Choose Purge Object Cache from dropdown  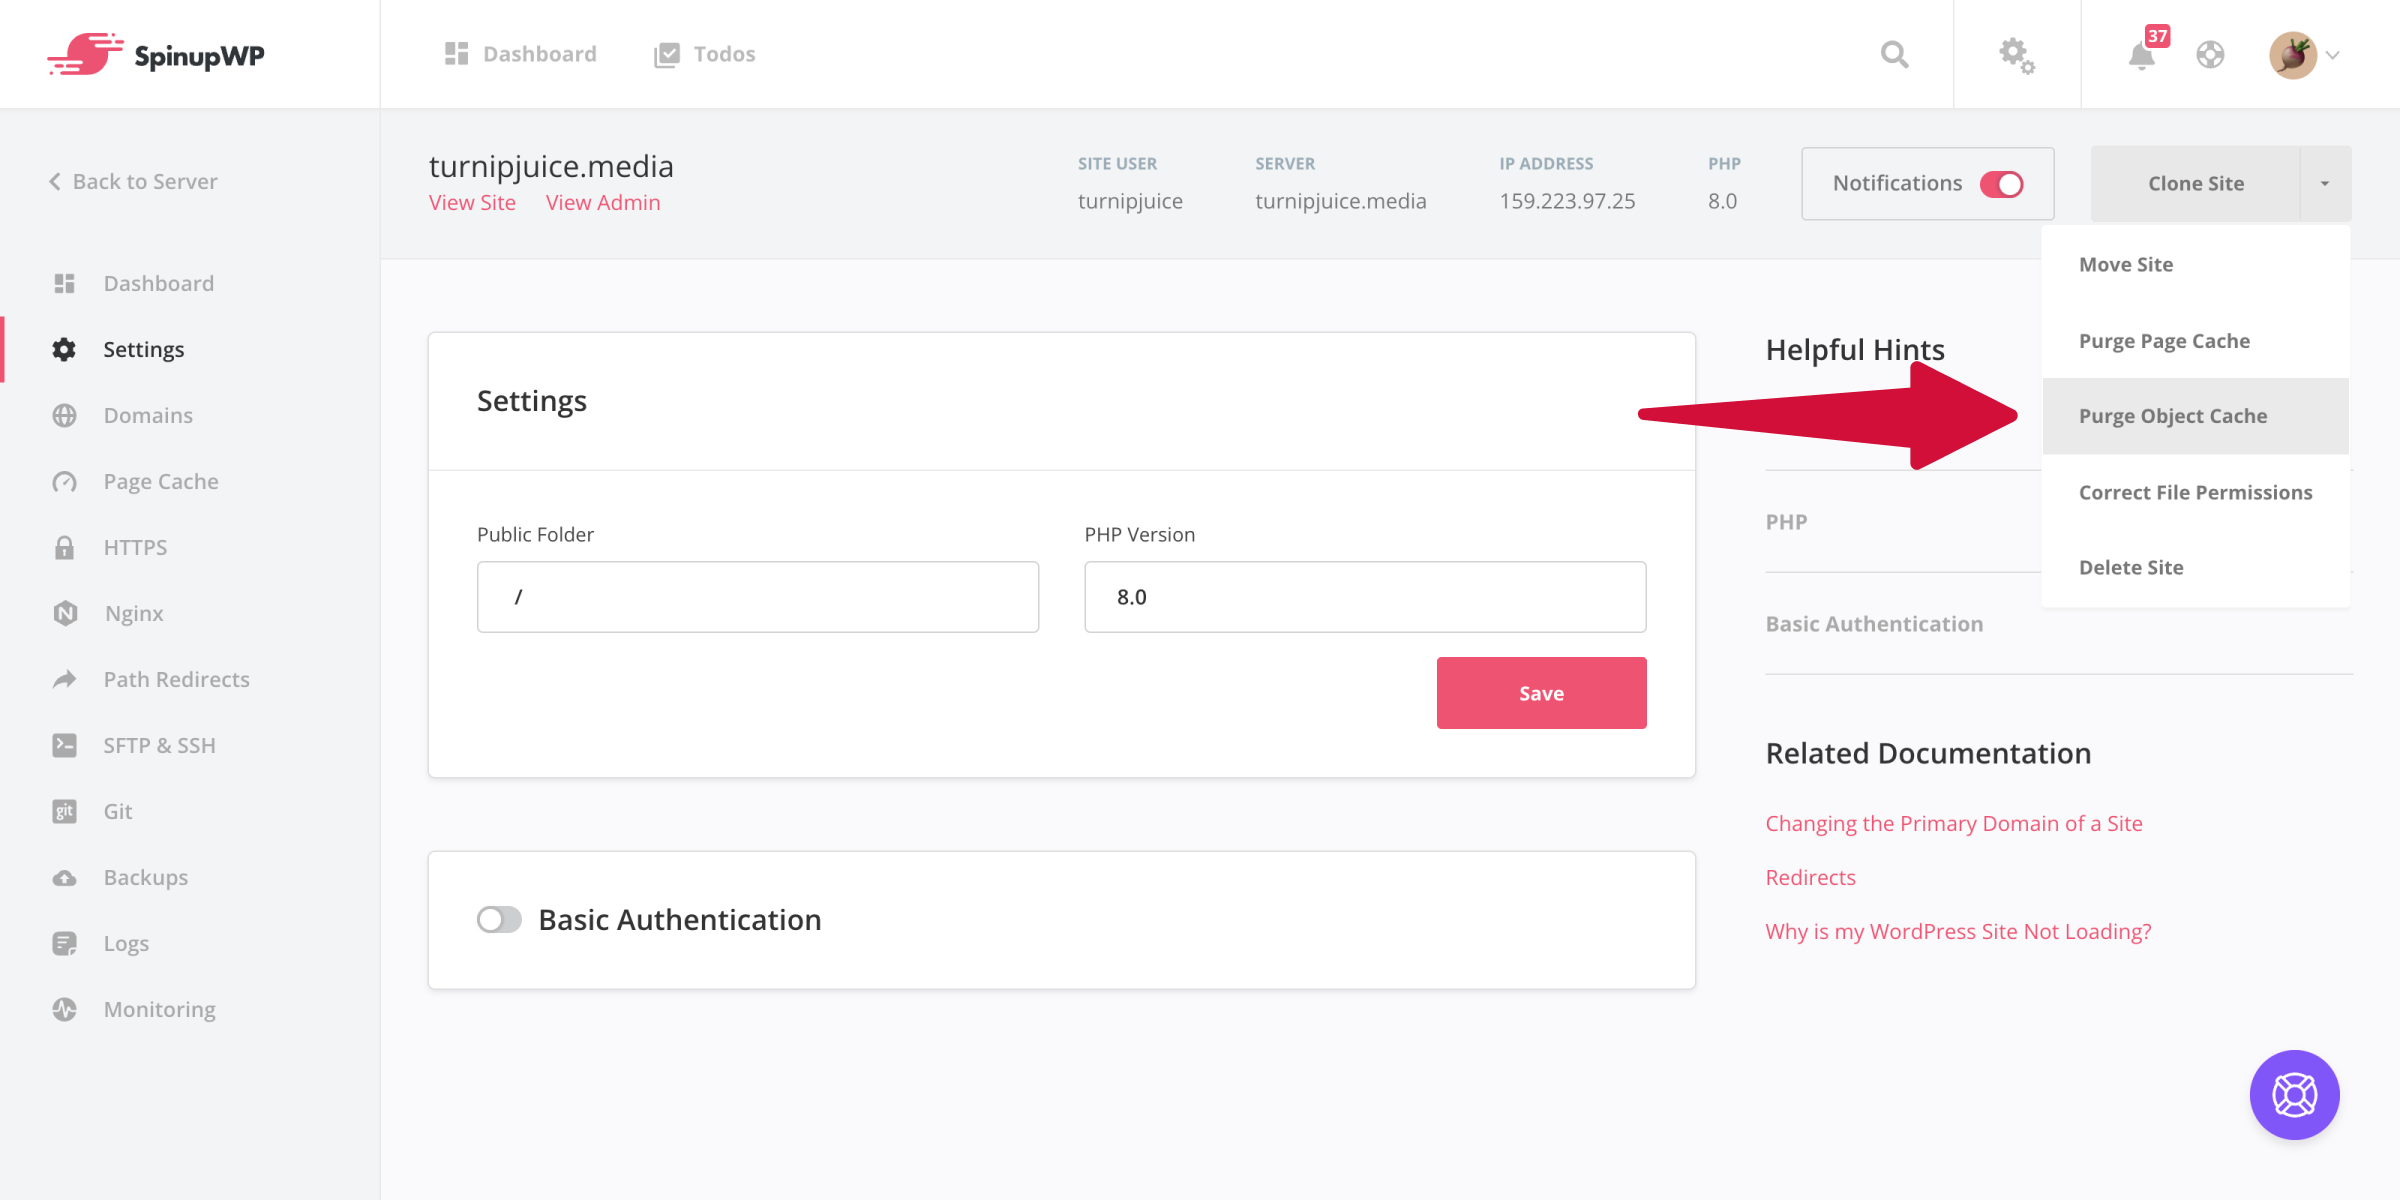(x=2196, y=416)
